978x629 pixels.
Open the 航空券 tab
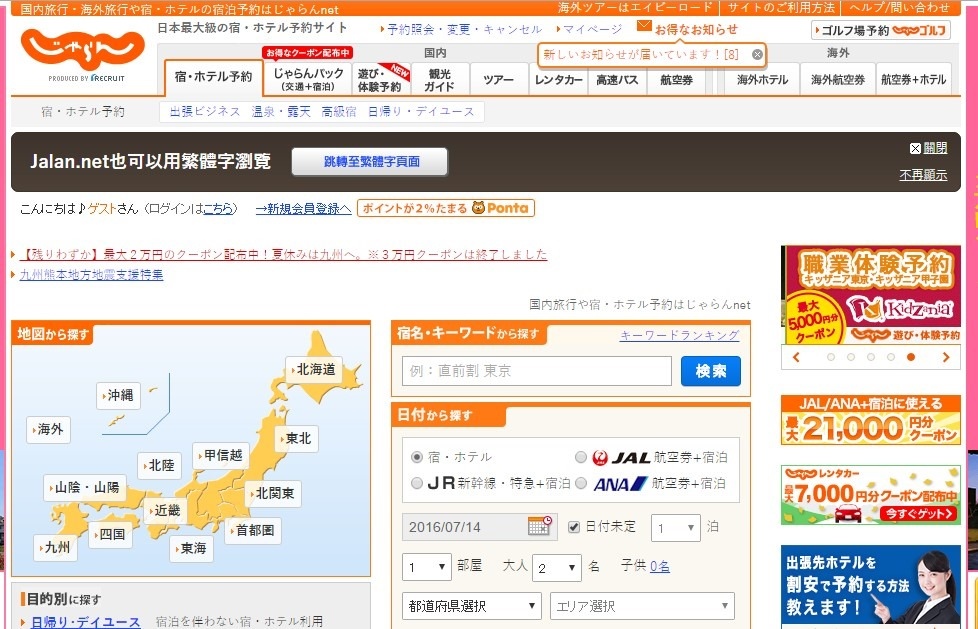[x=676, y=79]
